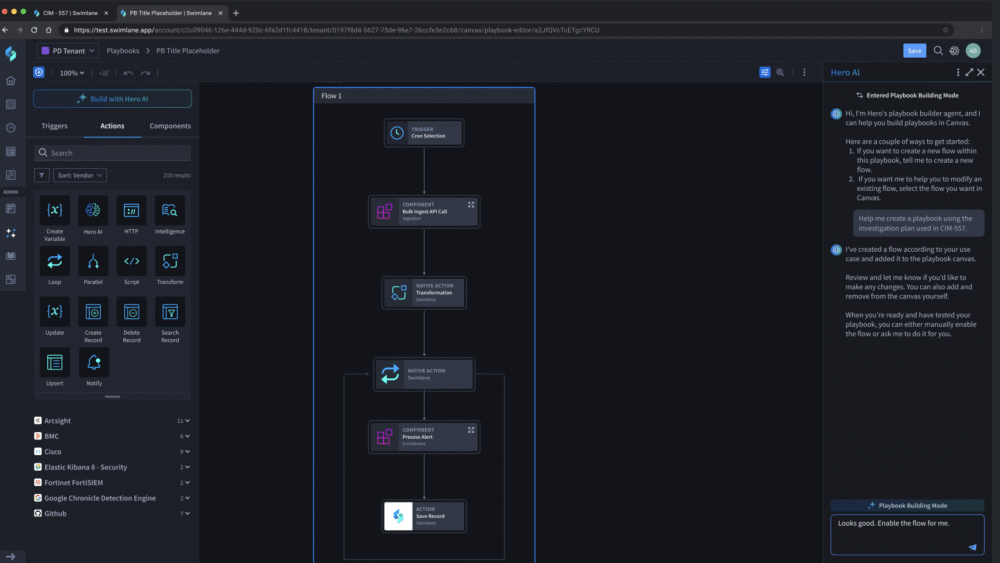Viewport: 1000px width, 563px height.
Task: Expand the Hero AI panel to fullscreen
Action: [969, 73]
